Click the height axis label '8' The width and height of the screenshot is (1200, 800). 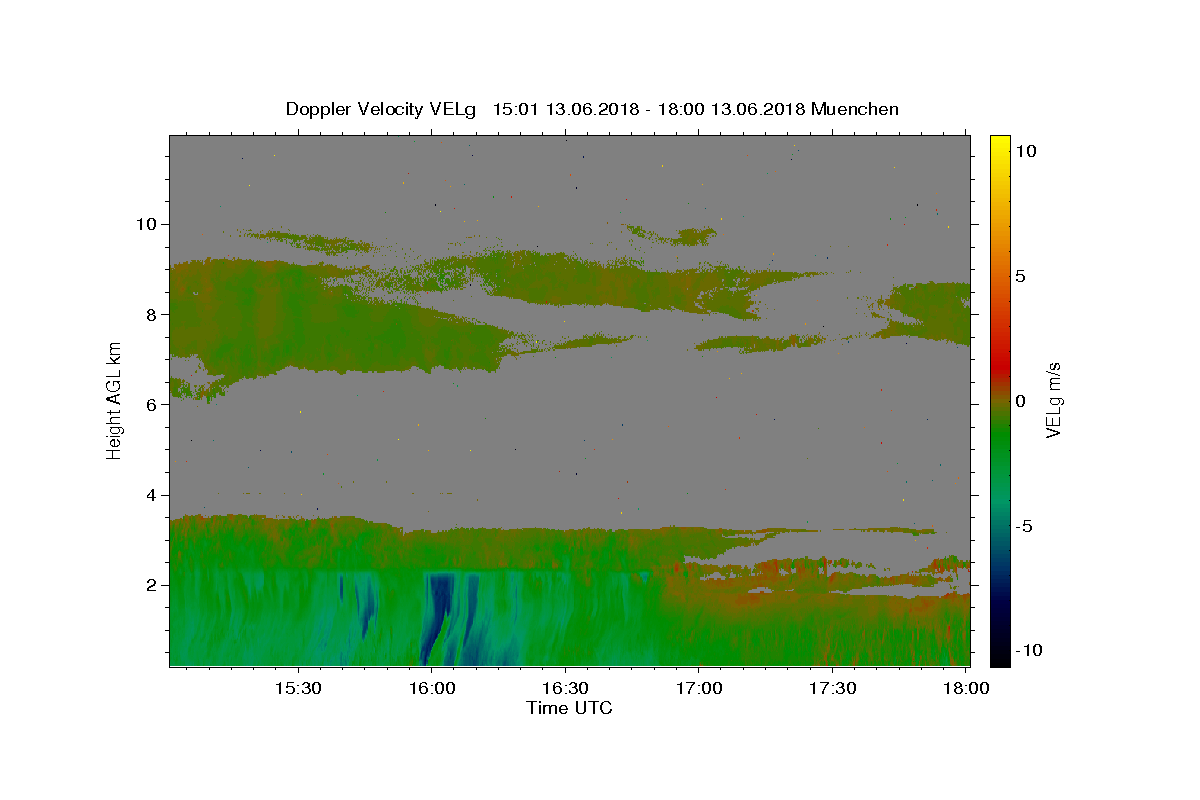pyautogui.click(x=154, y=314)
